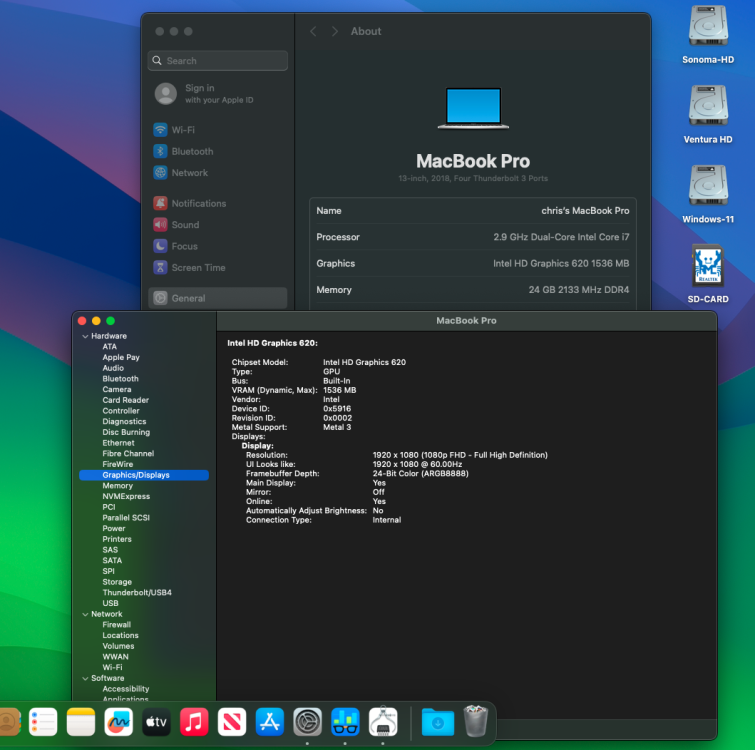Viewport: 755px width, 750px height.
Task: Open System Settings icon in Dock
Action: click(307, 722)
